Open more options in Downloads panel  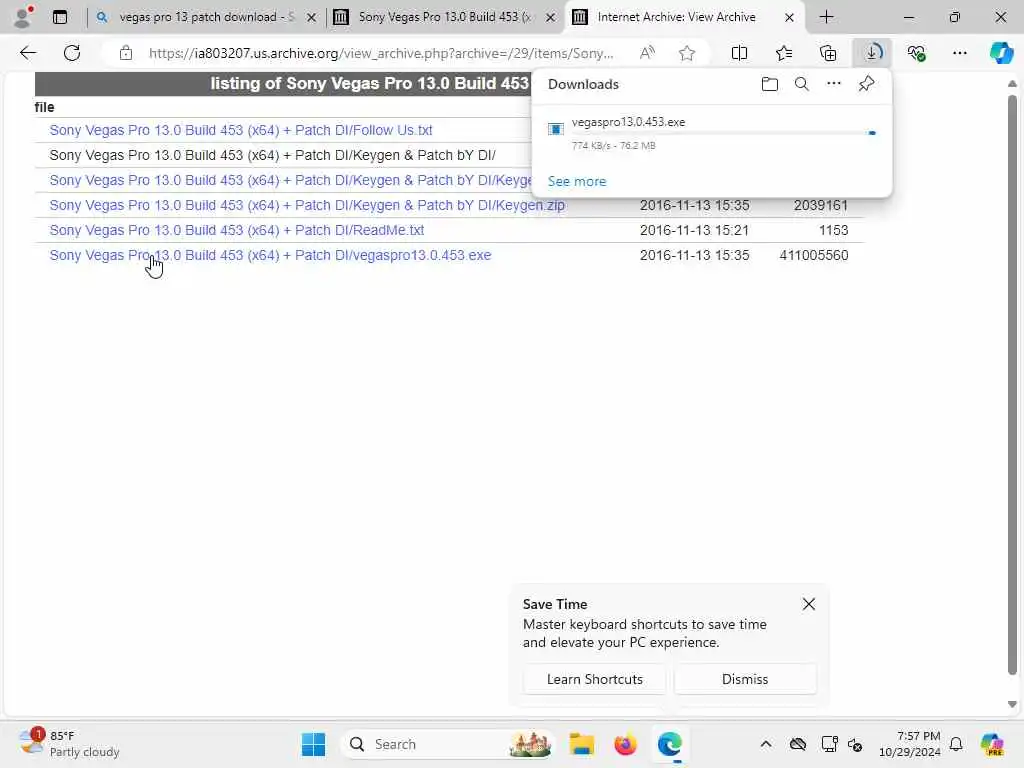pyautogui.click(x=834, y=84)
